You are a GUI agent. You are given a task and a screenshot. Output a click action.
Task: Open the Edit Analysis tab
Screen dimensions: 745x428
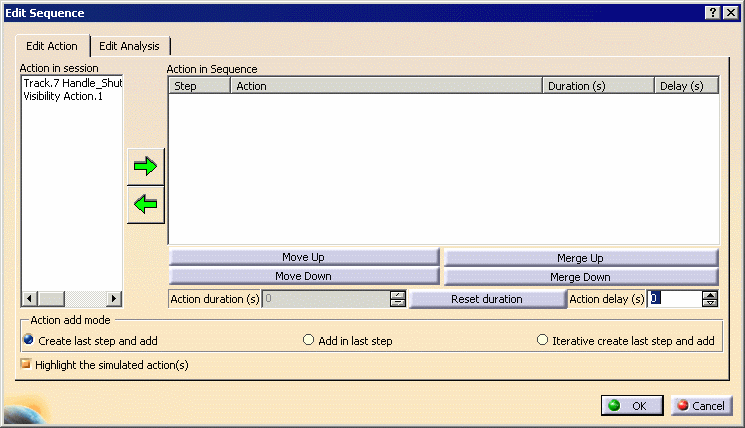coord(129,46)
